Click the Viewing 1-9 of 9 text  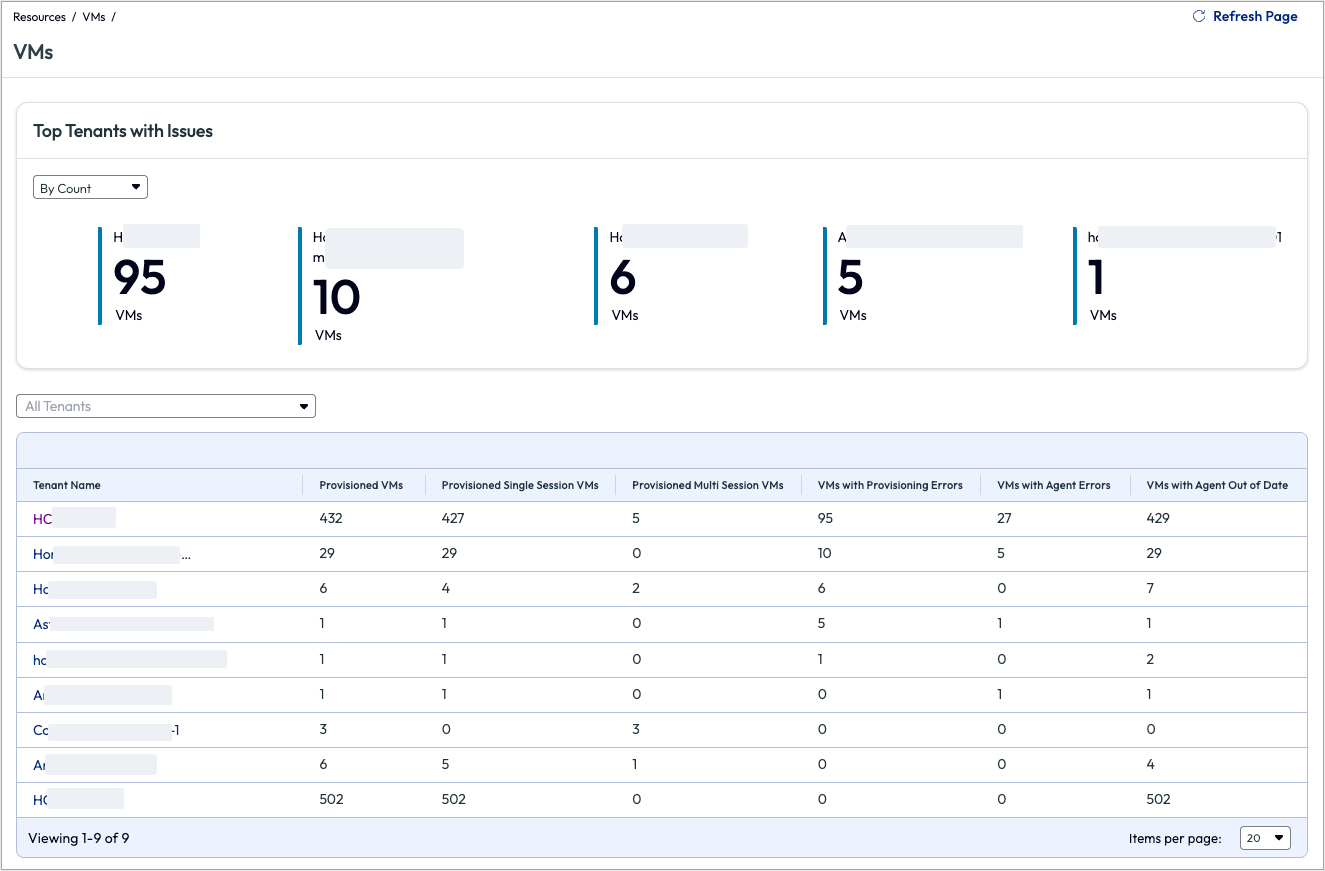point(79,838)
